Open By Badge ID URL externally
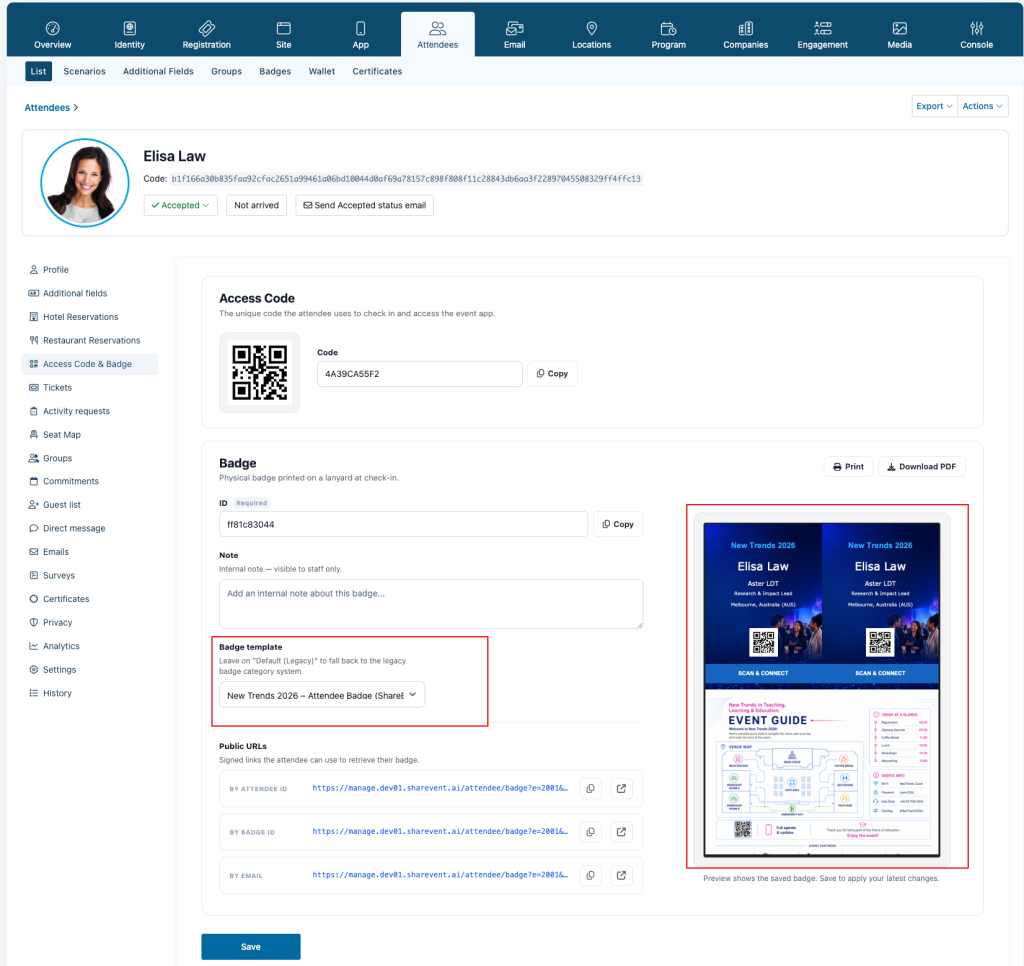This screenshot has height=966, width=1024. click(x=621, y=831)
